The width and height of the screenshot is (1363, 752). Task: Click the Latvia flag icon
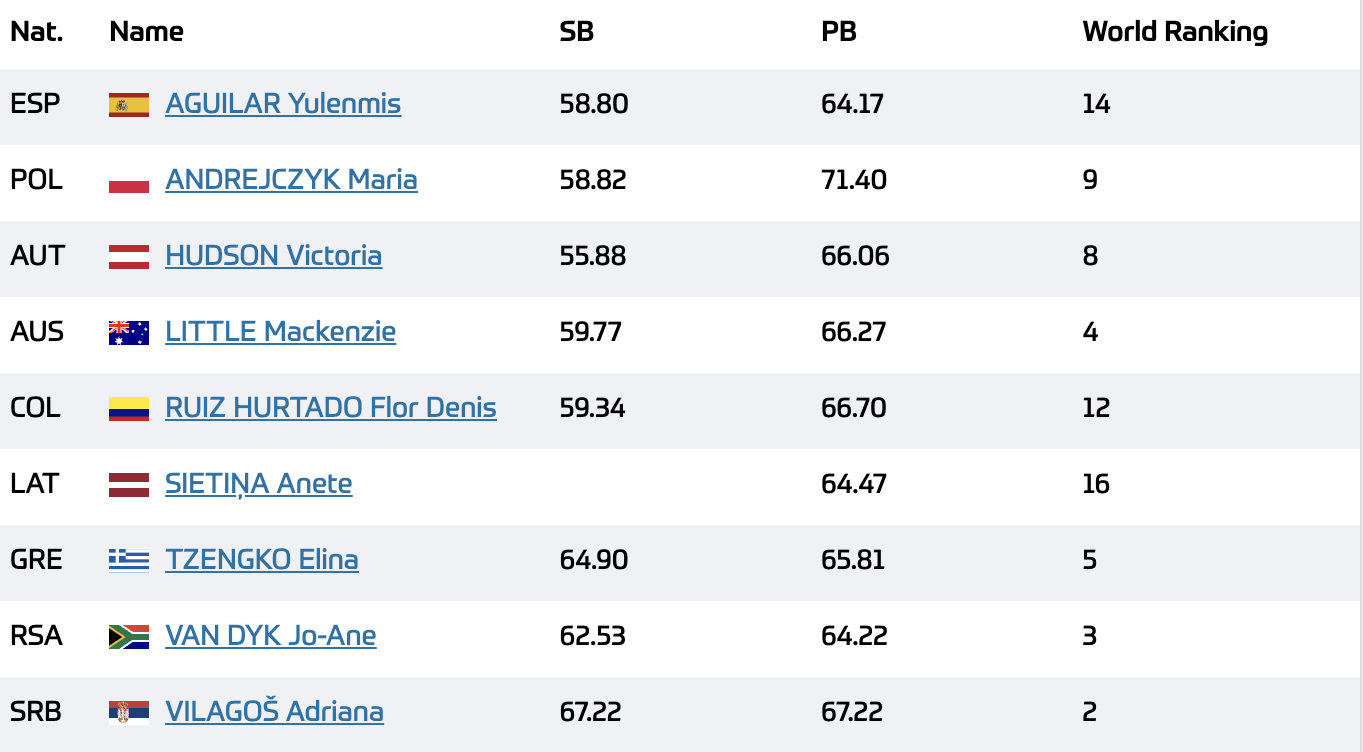(129, 485)
